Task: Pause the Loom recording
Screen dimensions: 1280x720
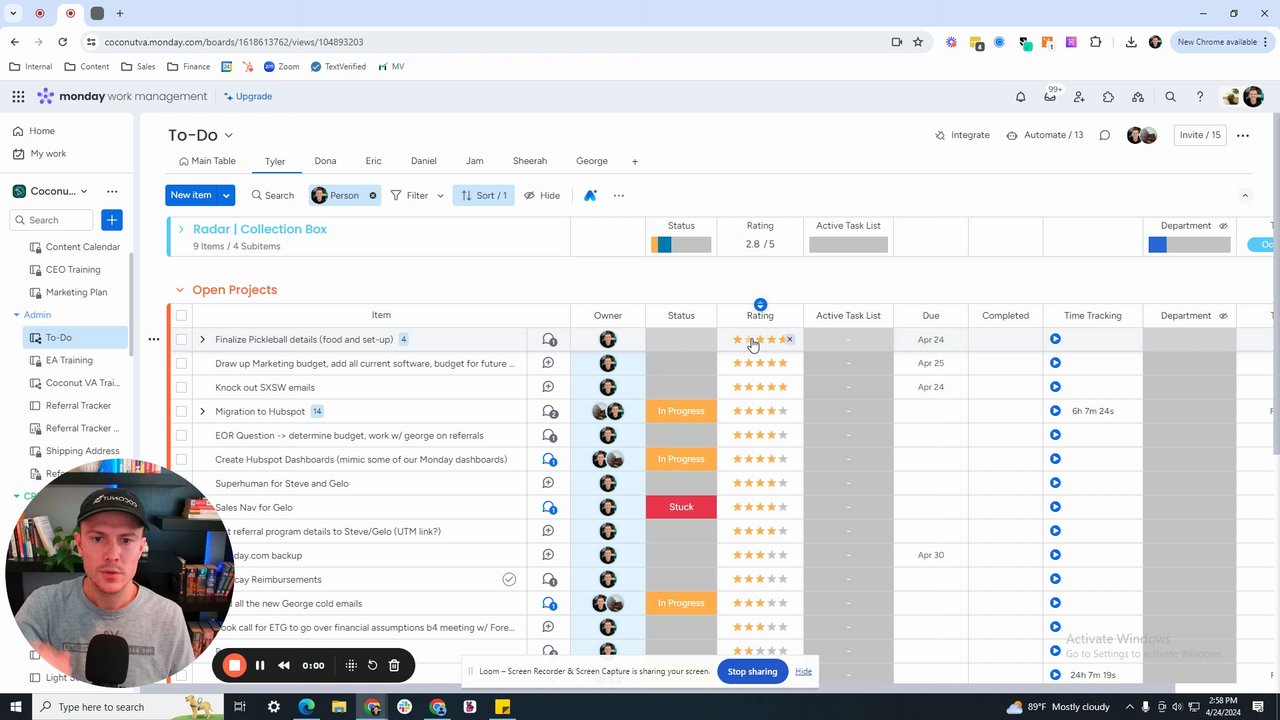Action: point(260,665)
